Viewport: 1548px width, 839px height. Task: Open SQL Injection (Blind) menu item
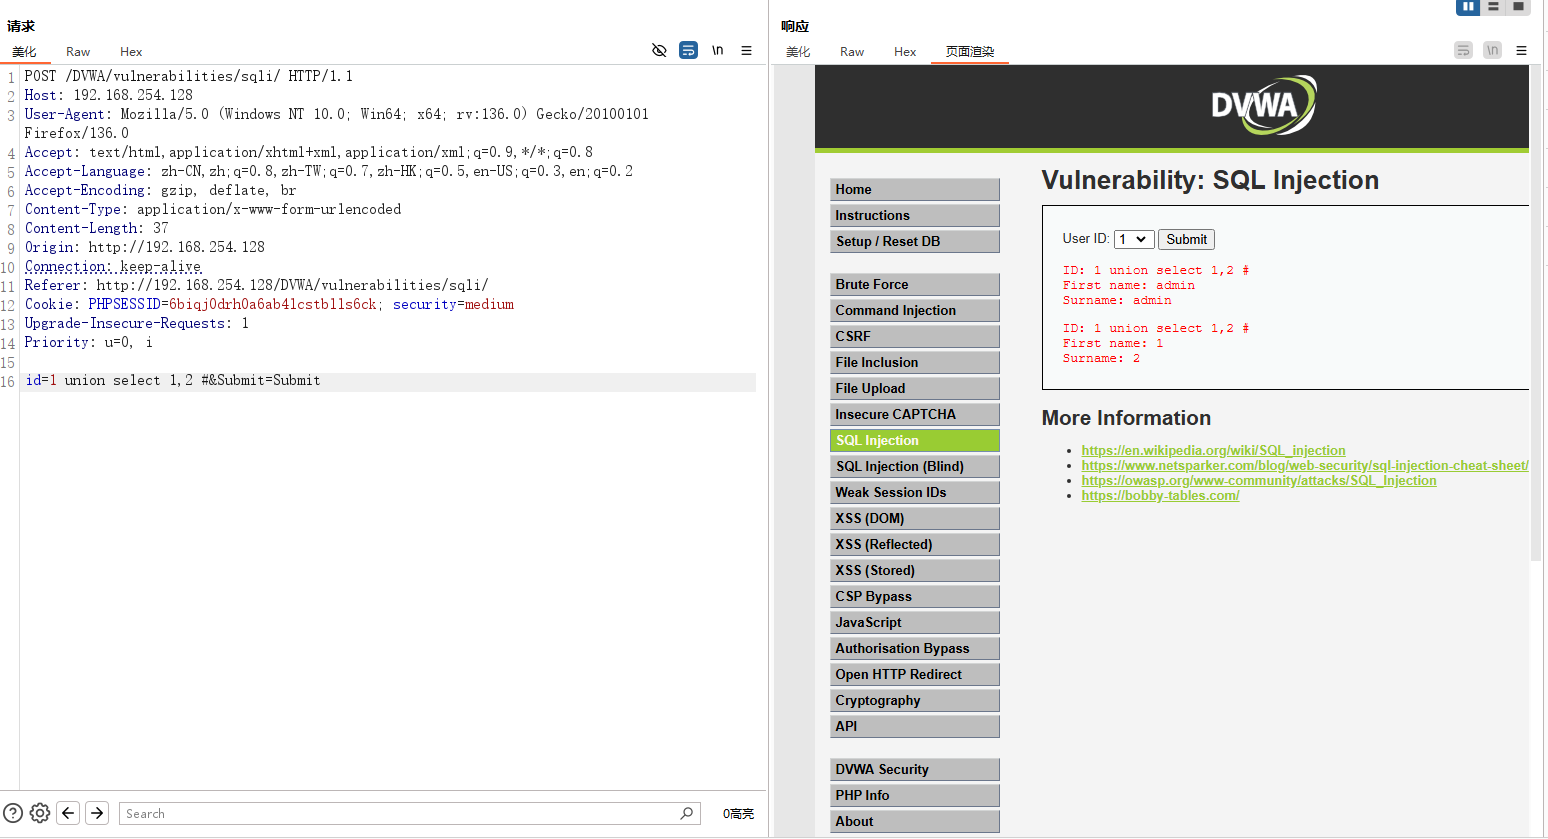(x=914, y=466)
